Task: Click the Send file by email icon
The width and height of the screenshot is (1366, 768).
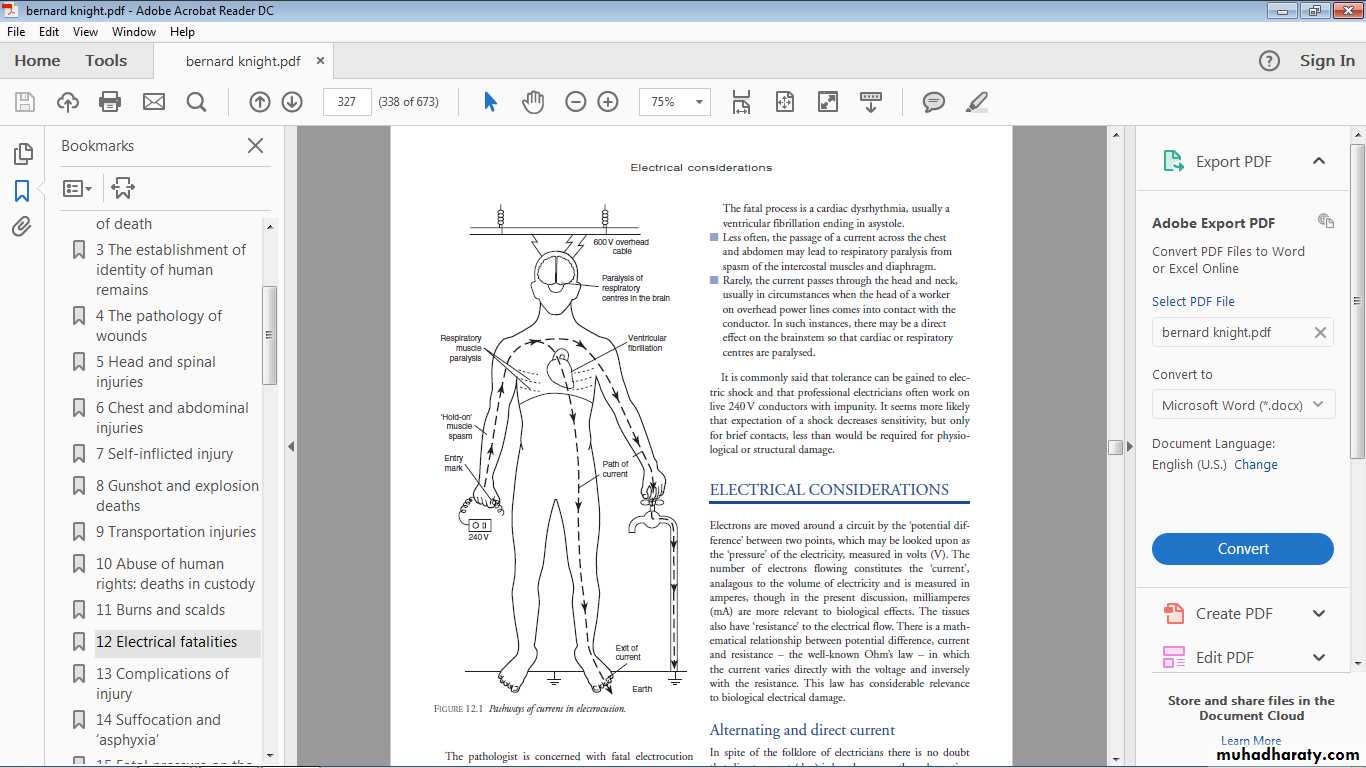Action: [x=153, y=102]
